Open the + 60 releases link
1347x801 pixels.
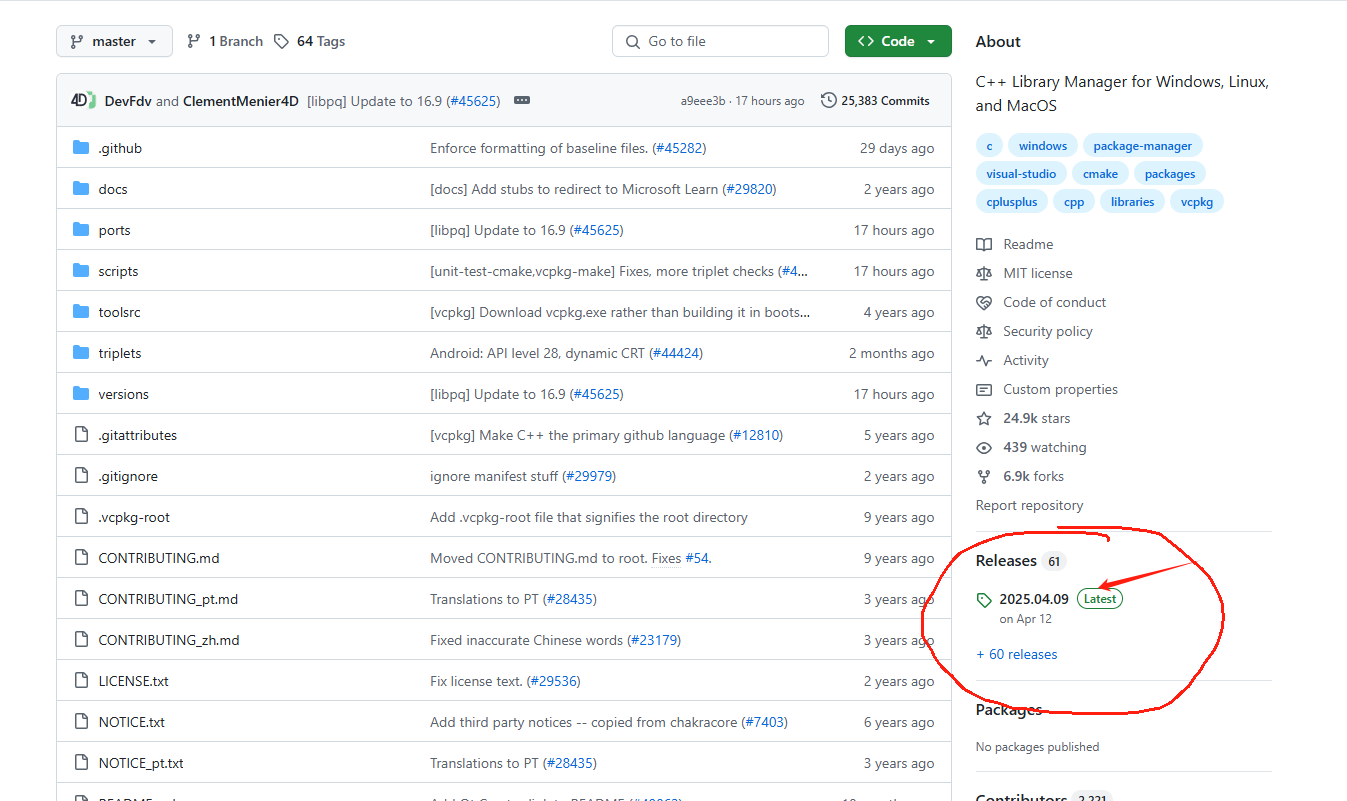pos(1016,654)
